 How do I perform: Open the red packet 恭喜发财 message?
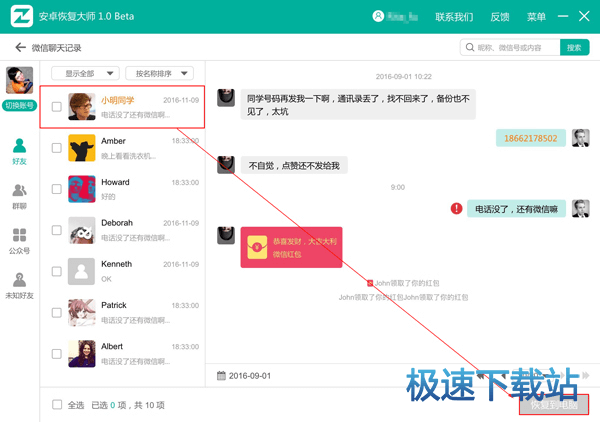pos(291,247)
